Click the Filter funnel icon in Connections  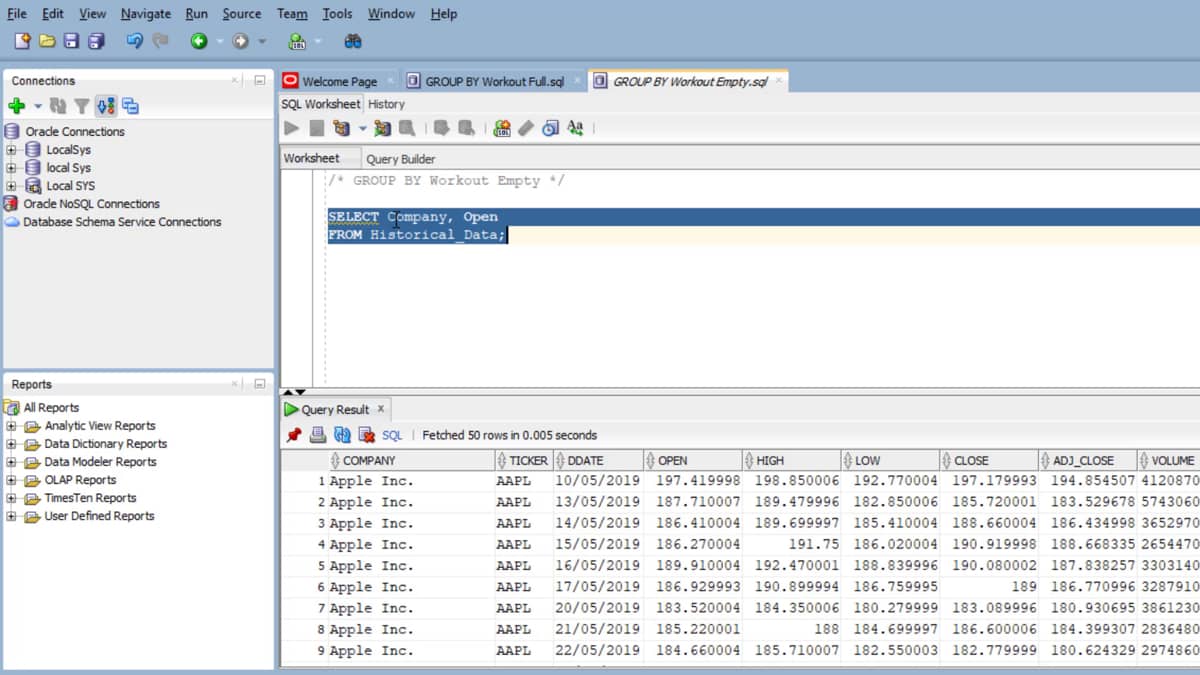click(x=81, y=106)
